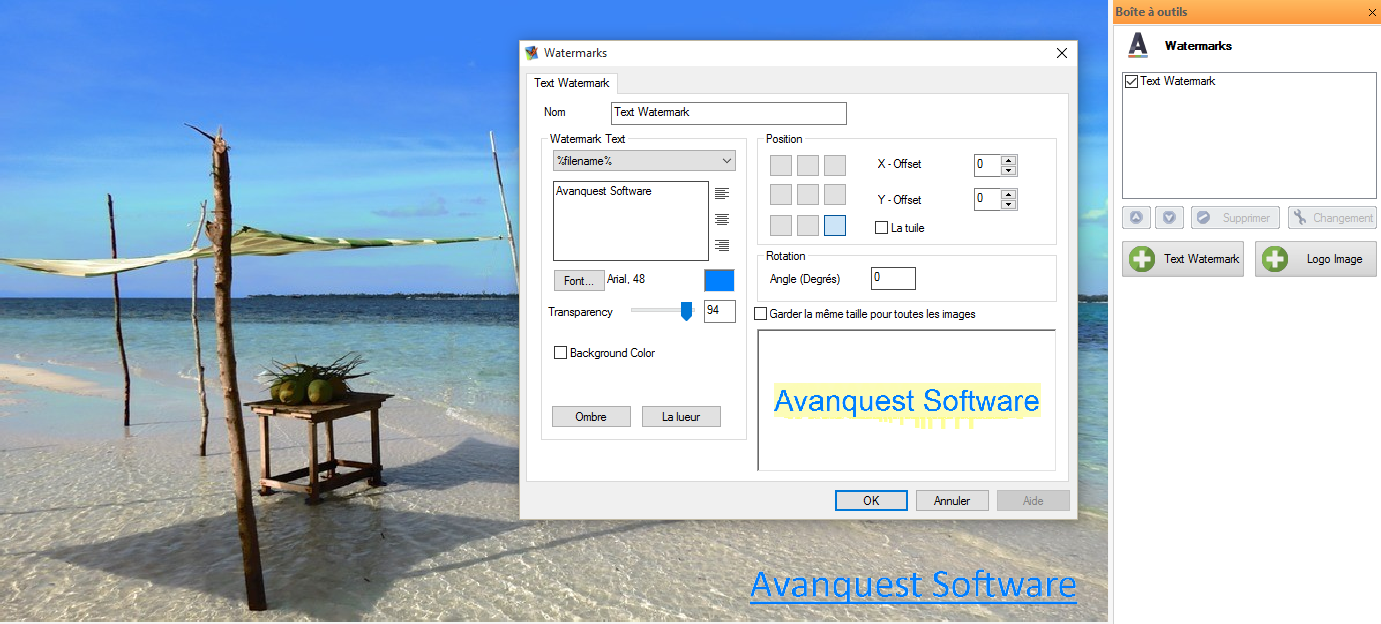The height and width of the screenshot is (624, 1381).
Task: Select the bottom-center position square
Action: pyautogui.click(x=808, y=225)
